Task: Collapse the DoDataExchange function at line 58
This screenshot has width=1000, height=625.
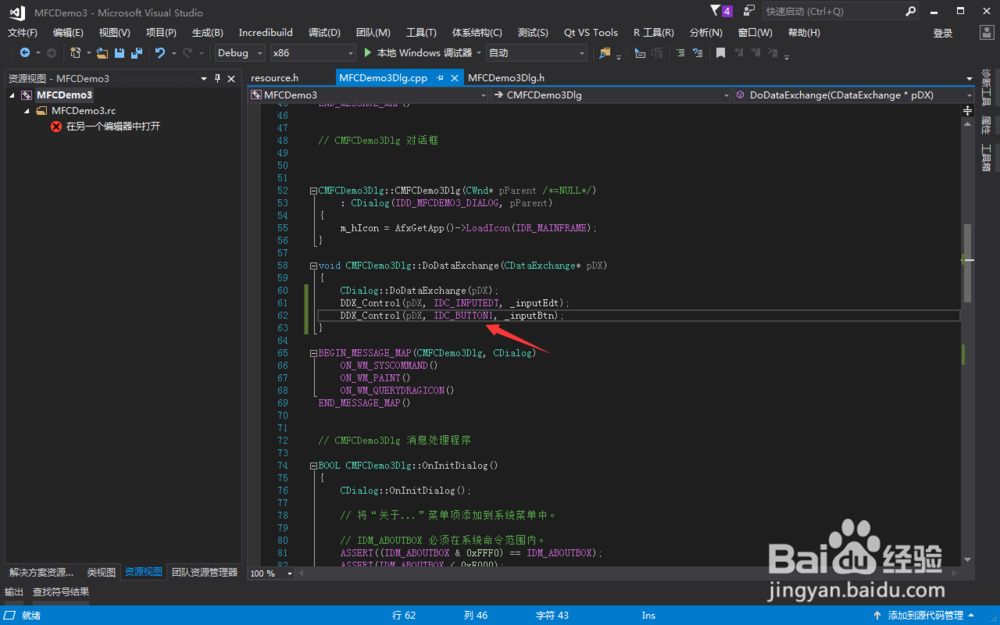Action: pyautogui.click(x=313, y=266)
